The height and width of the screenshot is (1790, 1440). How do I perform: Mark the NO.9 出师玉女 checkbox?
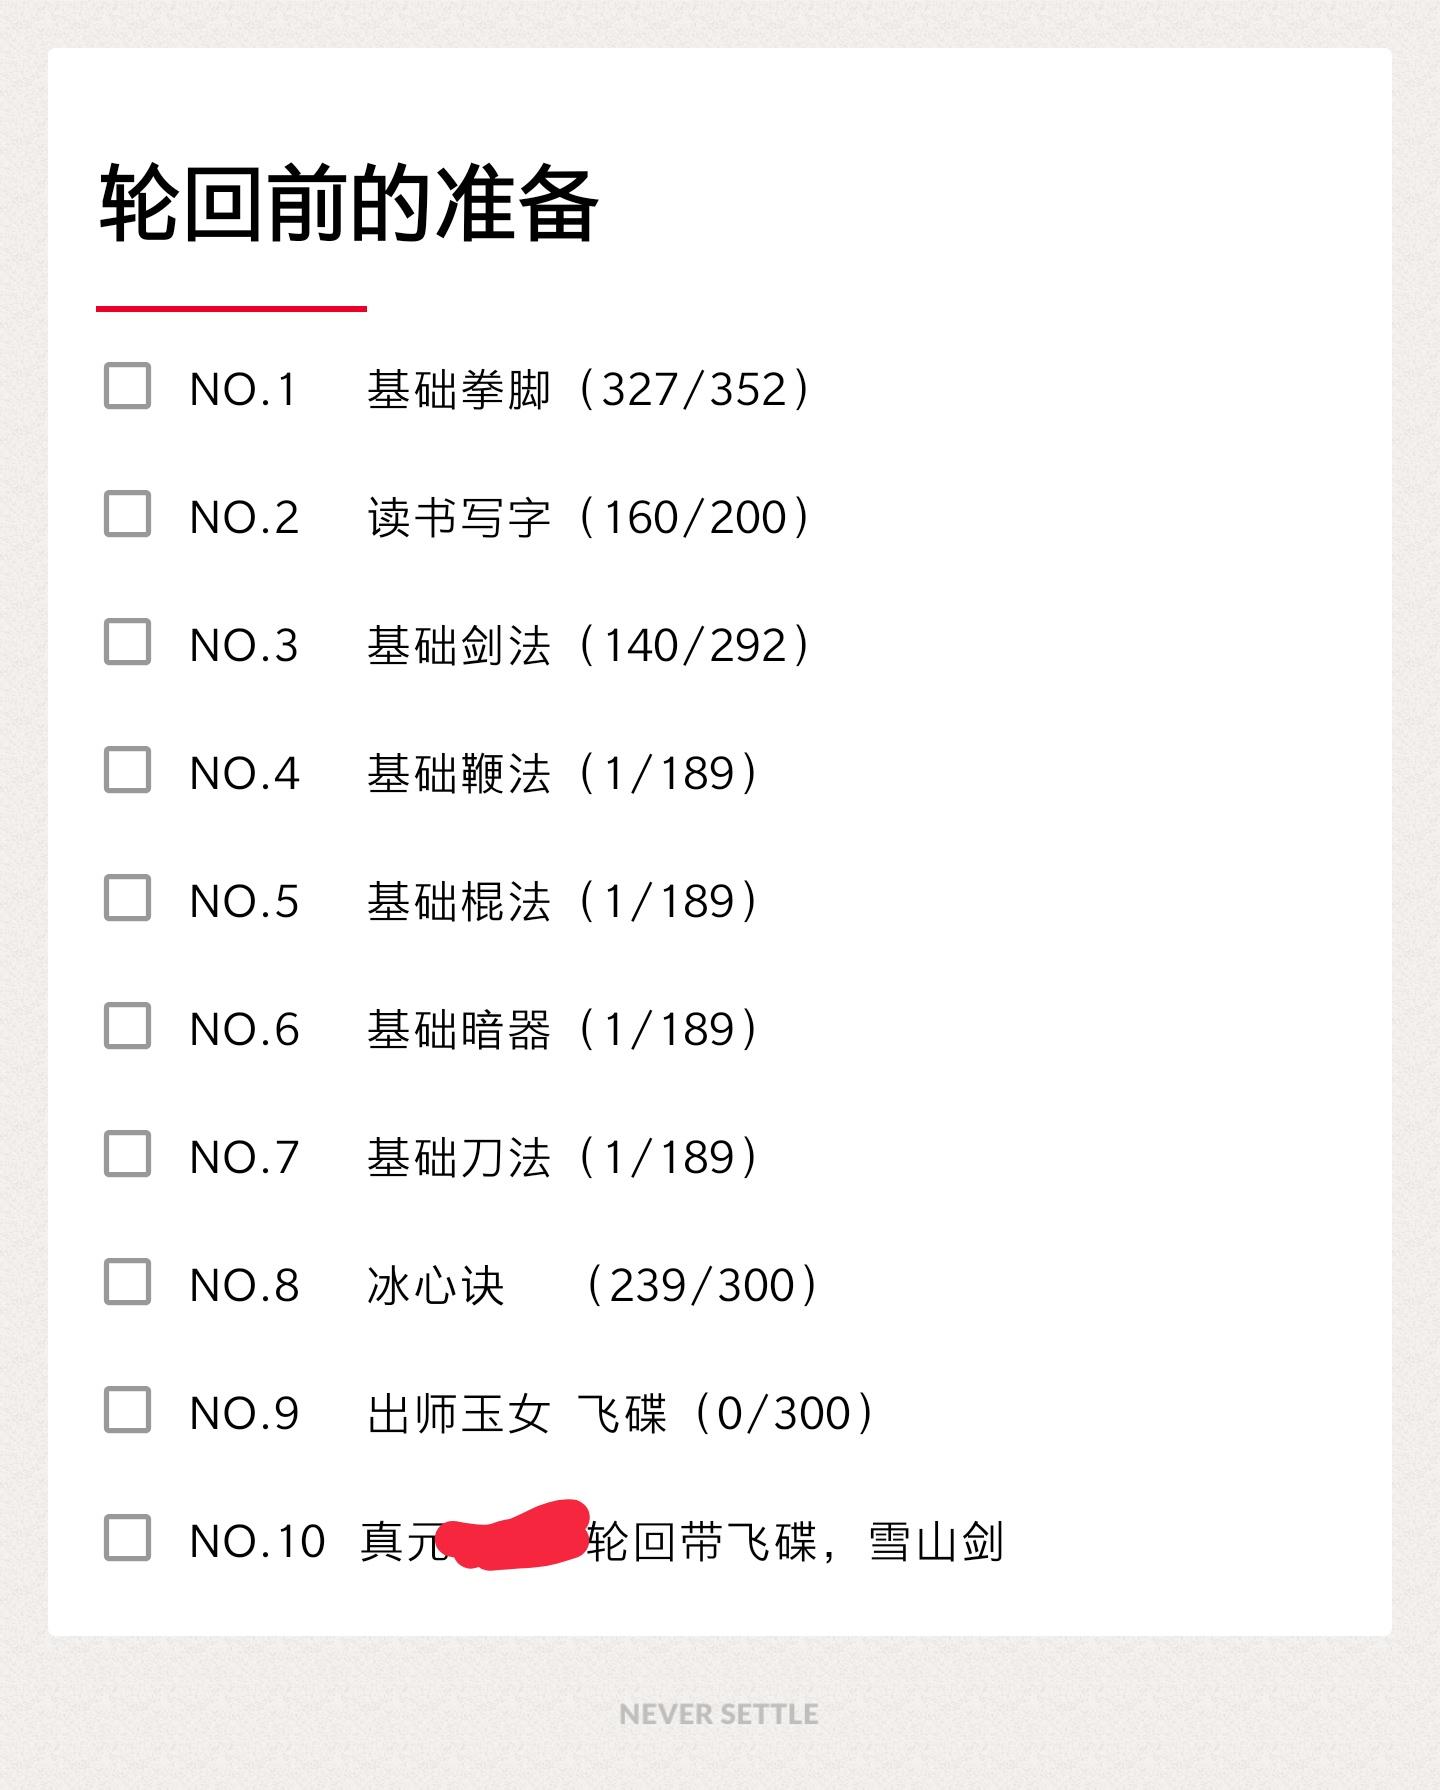tap(127, 1410)
